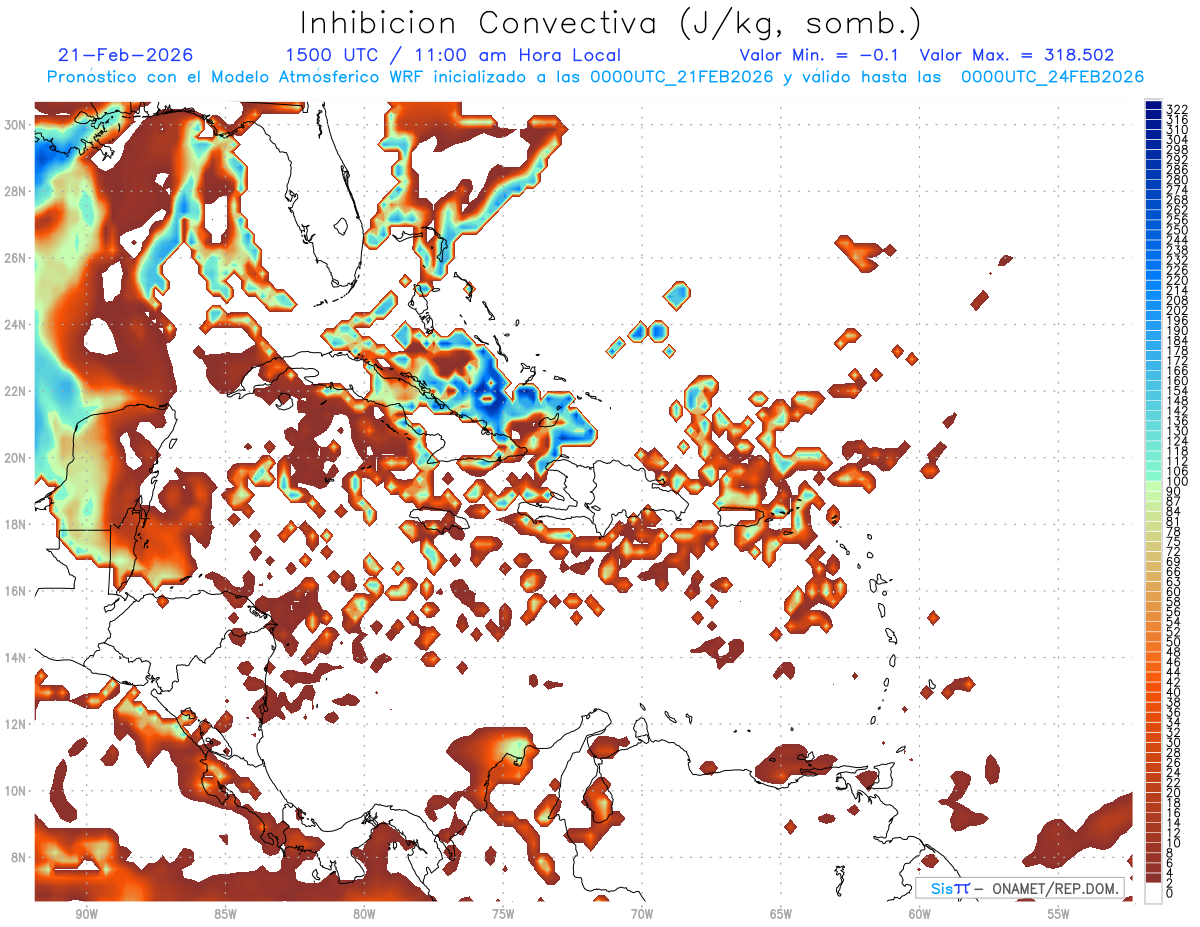The height and width of the screenshot is (927, 1200).
Task: Click the '100' color scale value
Action: point(1177,482)
